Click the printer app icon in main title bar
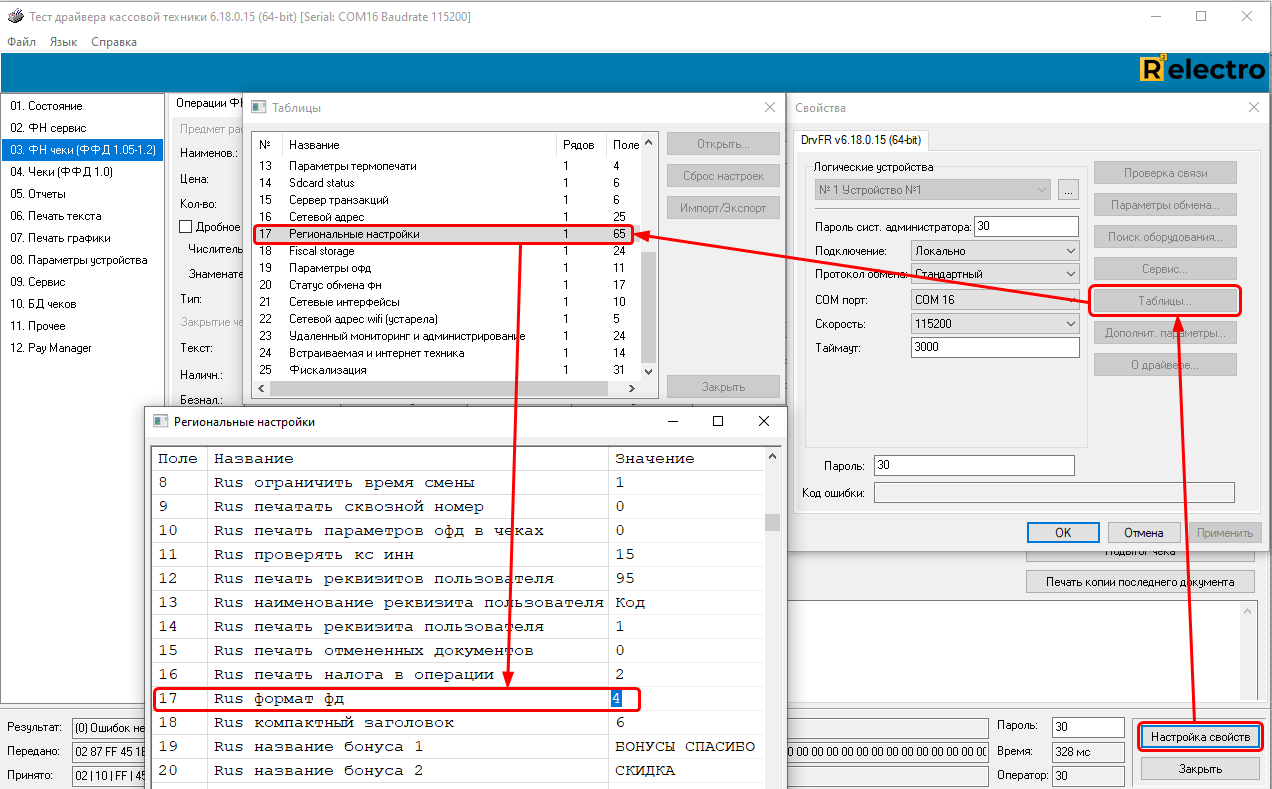 14,17
